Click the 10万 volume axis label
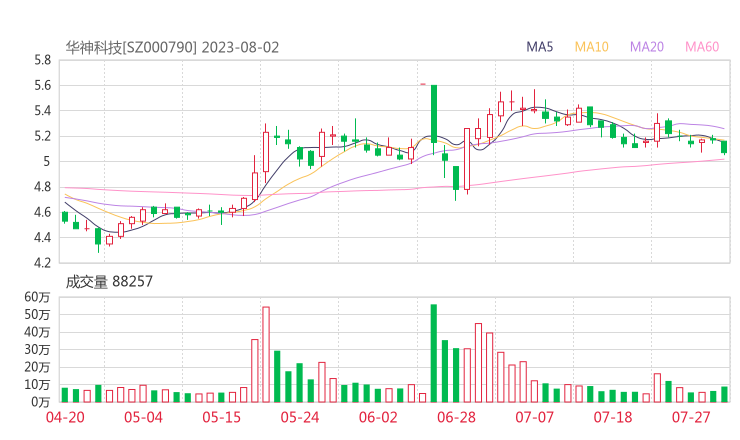This screenshot has width=740, height=440. [37, 385]
